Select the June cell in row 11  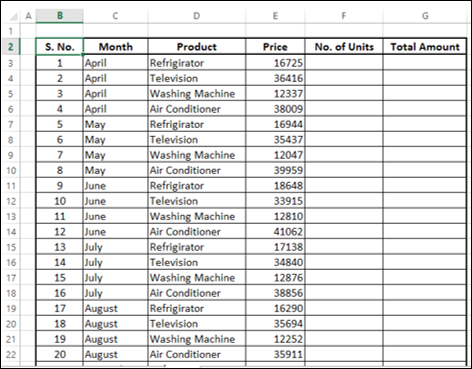[115, 186]
